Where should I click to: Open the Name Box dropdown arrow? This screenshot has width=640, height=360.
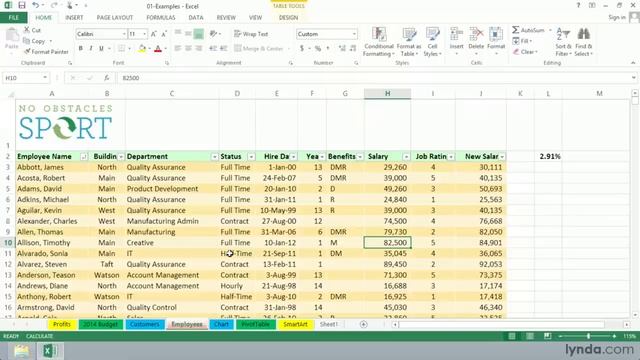click(45, 78)
